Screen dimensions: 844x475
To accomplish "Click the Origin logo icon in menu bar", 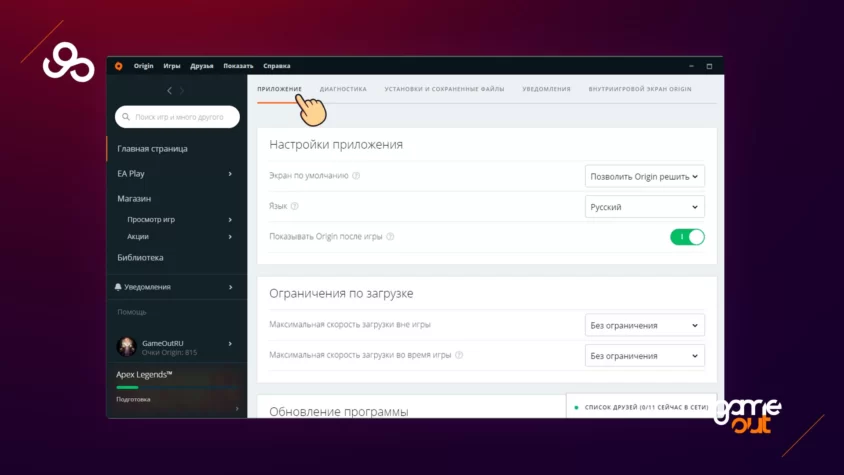I will coord(118,66).
